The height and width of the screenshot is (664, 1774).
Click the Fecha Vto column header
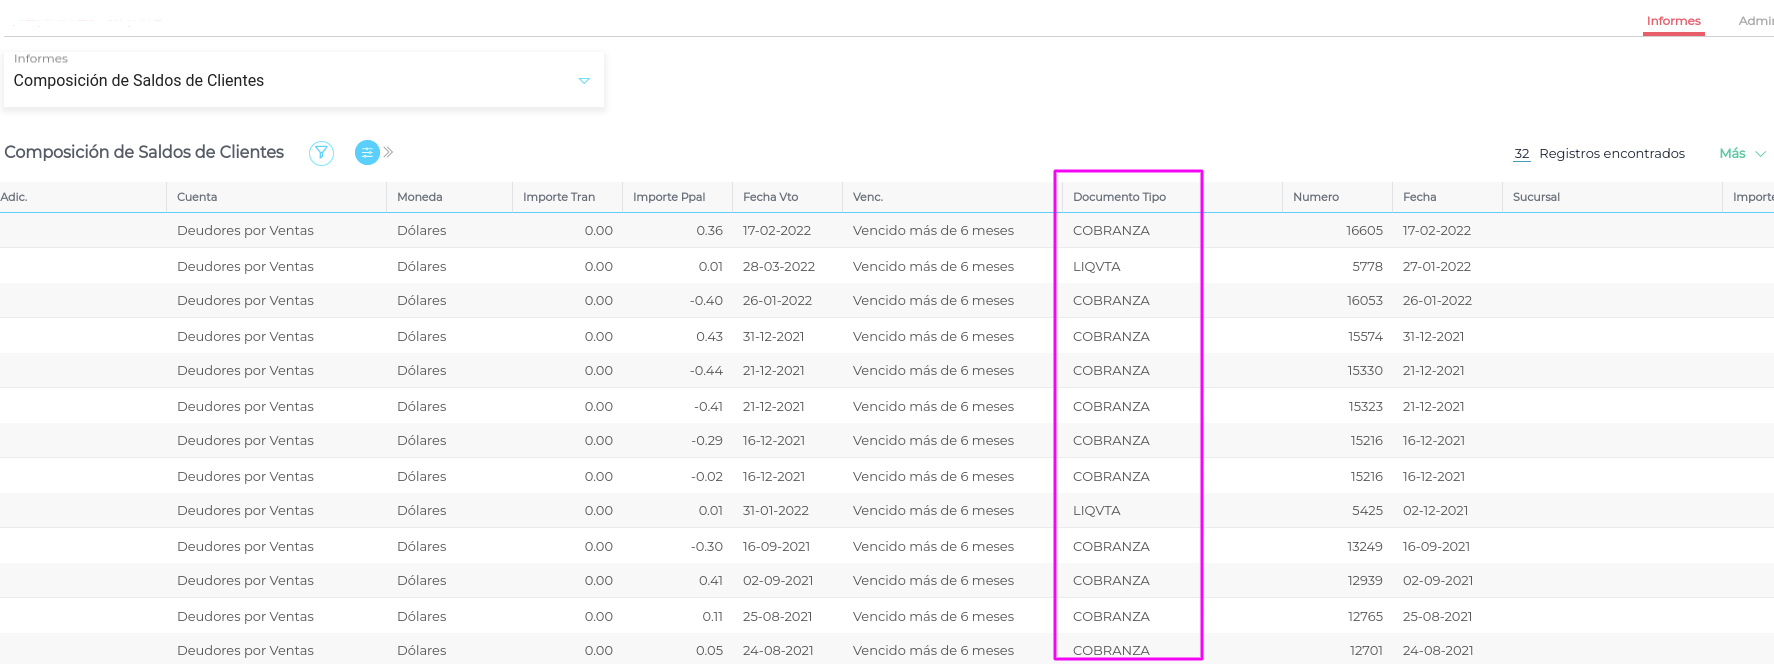(x=770, y=197)
